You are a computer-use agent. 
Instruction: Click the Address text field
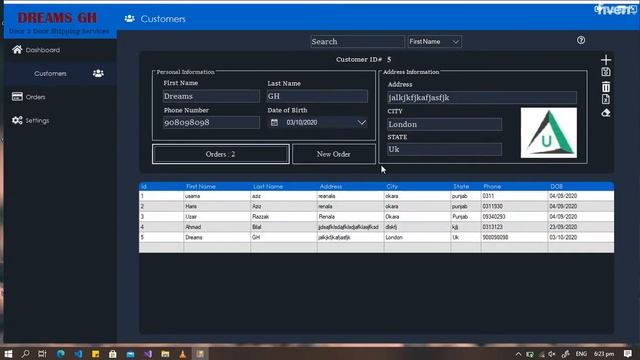point(482,97)
